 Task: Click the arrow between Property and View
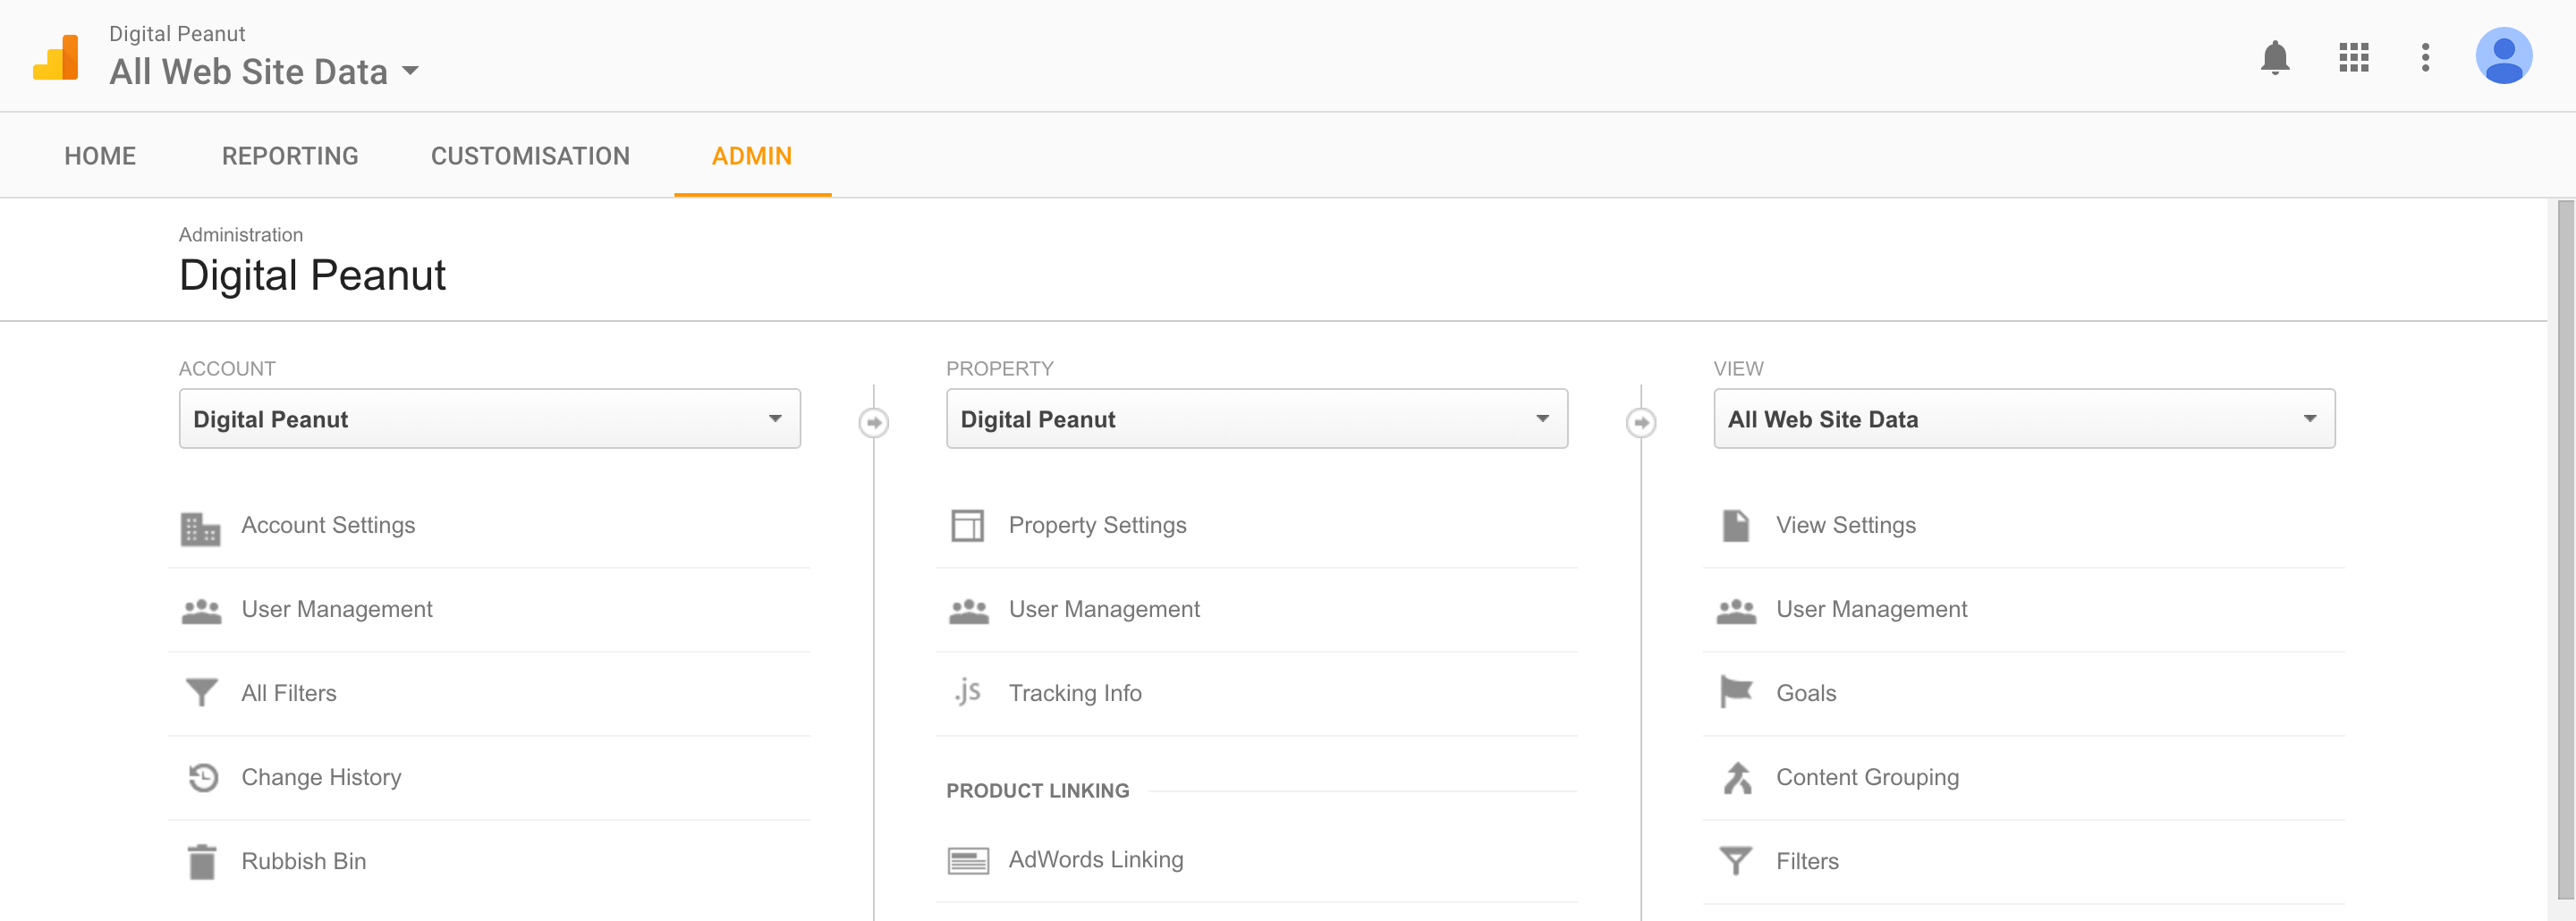(x=1641, y=422)
